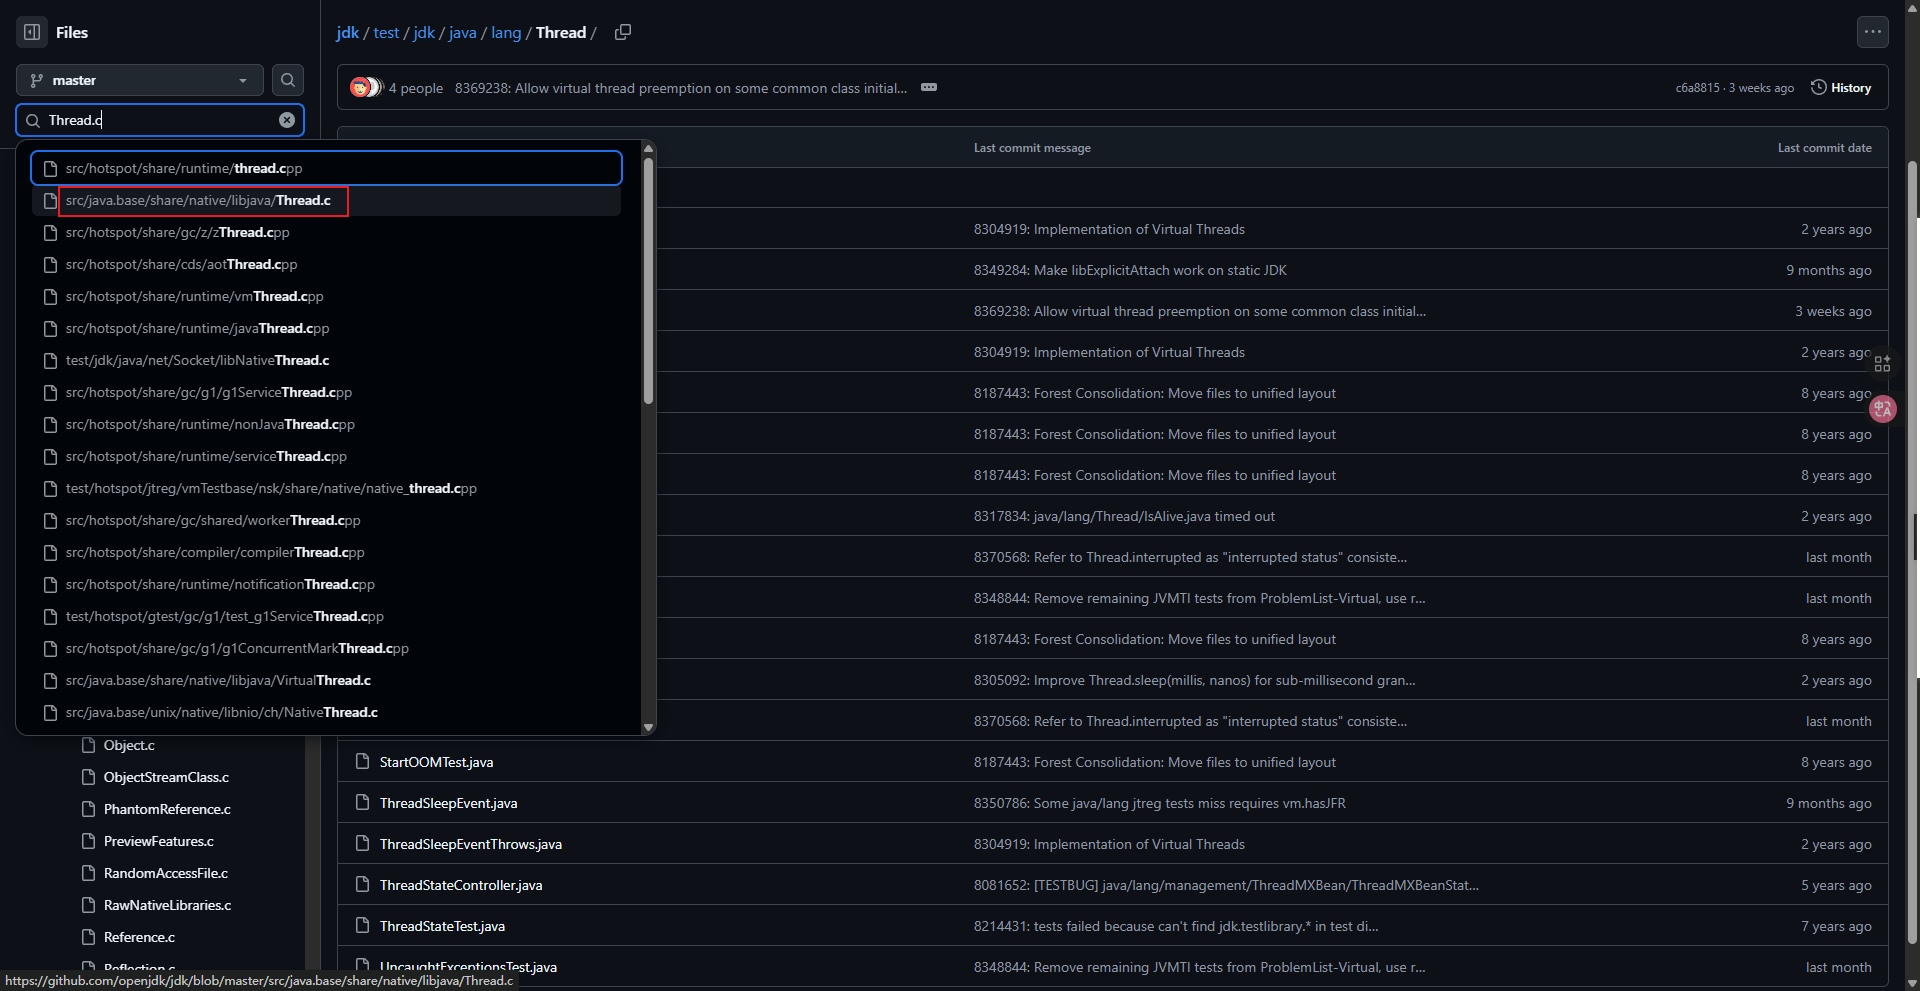Focus the Thread.c file search input
The image size is (1920, 991).
[160, 120]
